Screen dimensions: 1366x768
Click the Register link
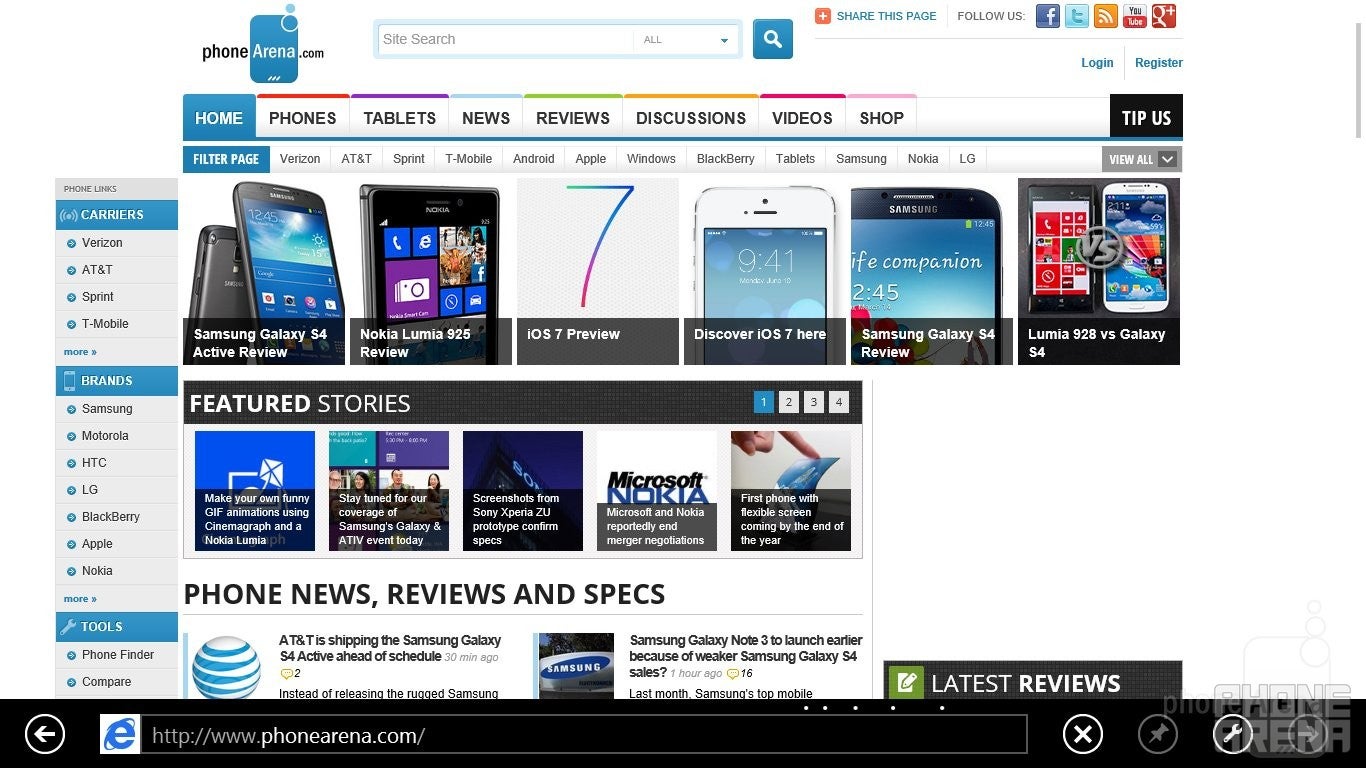(x=1159, y=62)
